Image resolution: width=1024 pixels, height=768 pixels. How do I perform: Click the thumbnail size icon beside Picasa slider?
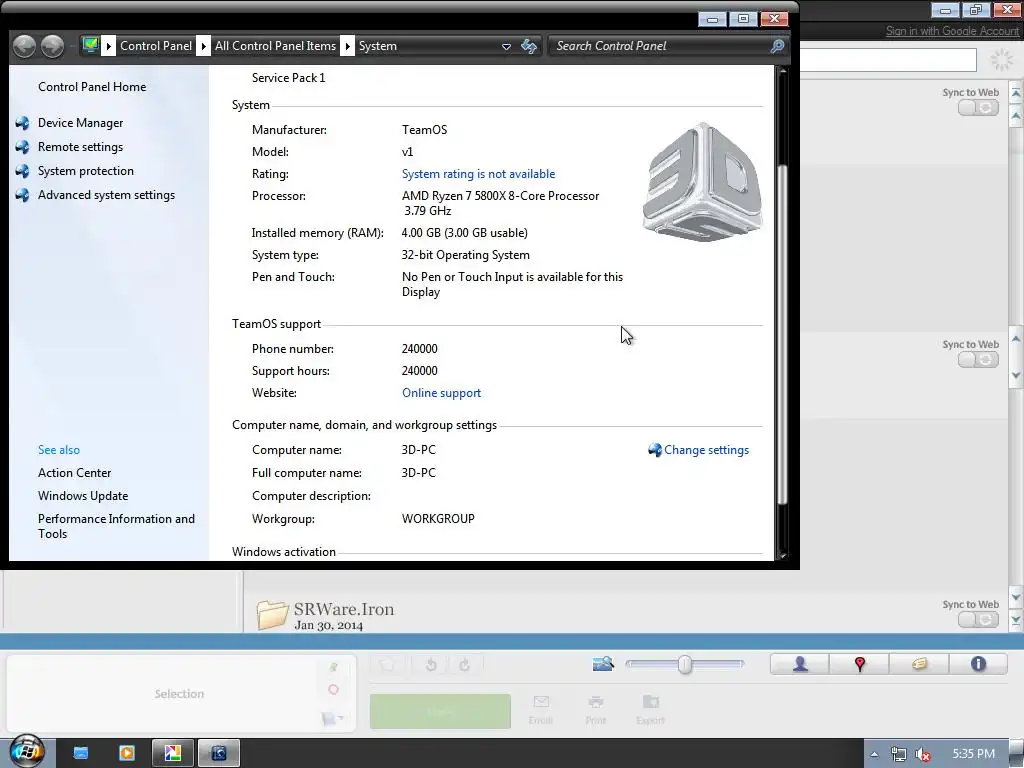(603, 664)
